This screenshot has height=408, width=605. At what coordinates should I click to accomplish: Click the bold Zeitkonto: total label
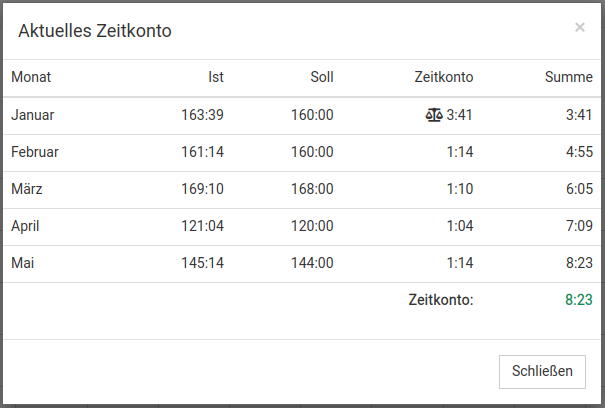pos(440,300)
